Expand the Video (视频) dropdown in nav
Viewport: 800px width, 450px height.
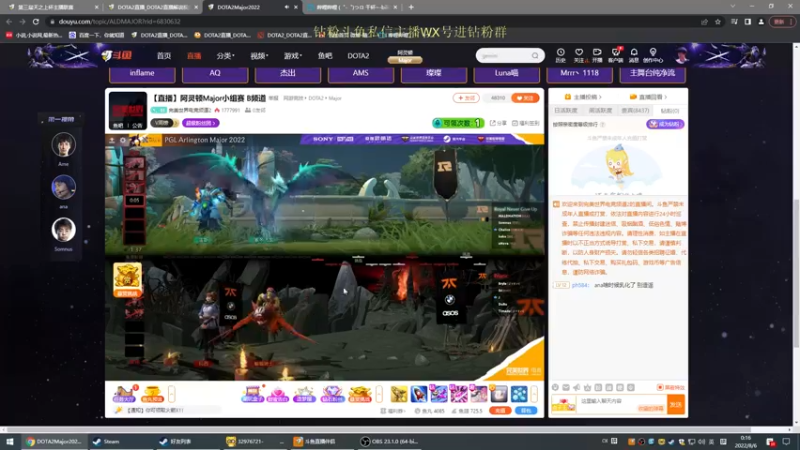point(259,56)
